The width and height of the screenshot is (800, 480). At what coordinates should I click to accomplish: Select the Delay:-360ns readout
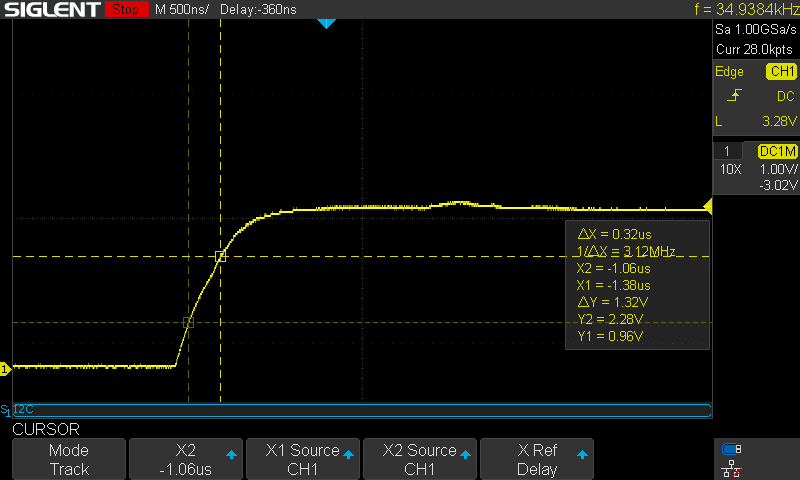coord(258,9)
